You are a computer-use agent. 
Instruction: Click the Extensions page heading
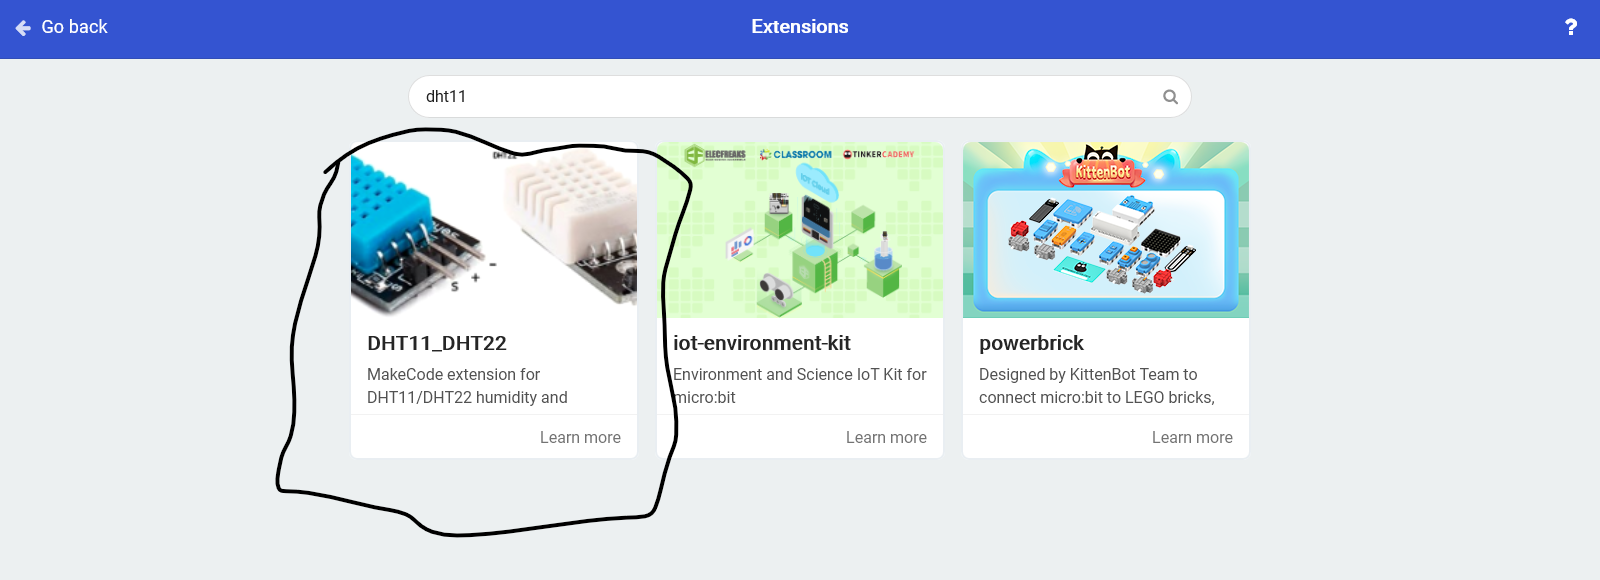pos(800,27)
